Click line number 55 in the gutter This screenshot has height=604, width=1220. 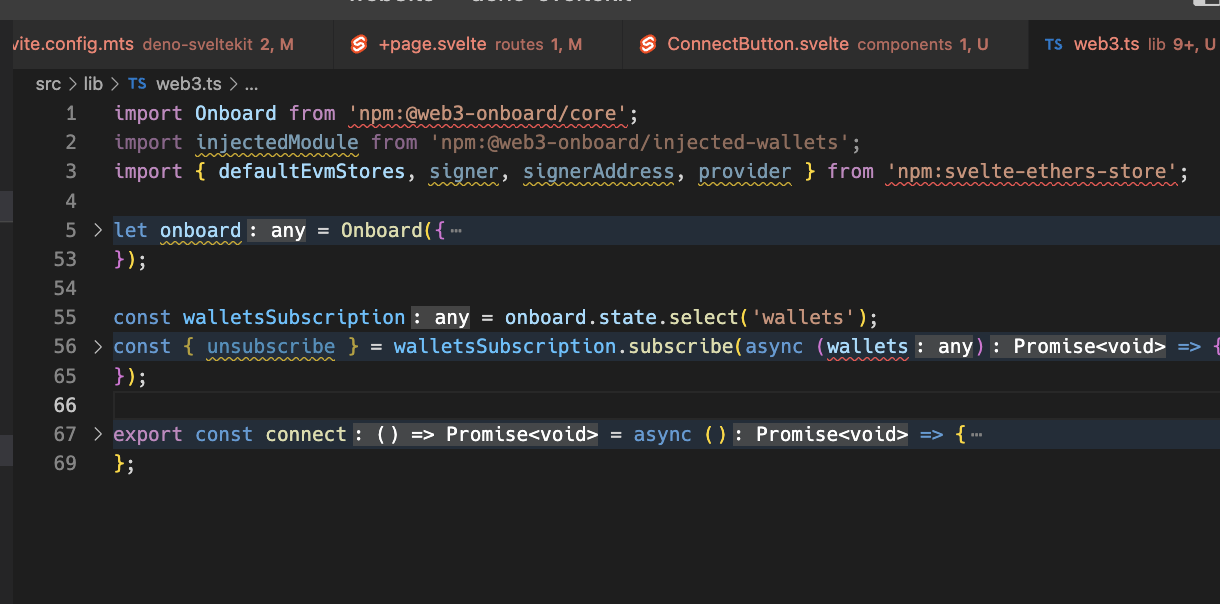[66, 317]
